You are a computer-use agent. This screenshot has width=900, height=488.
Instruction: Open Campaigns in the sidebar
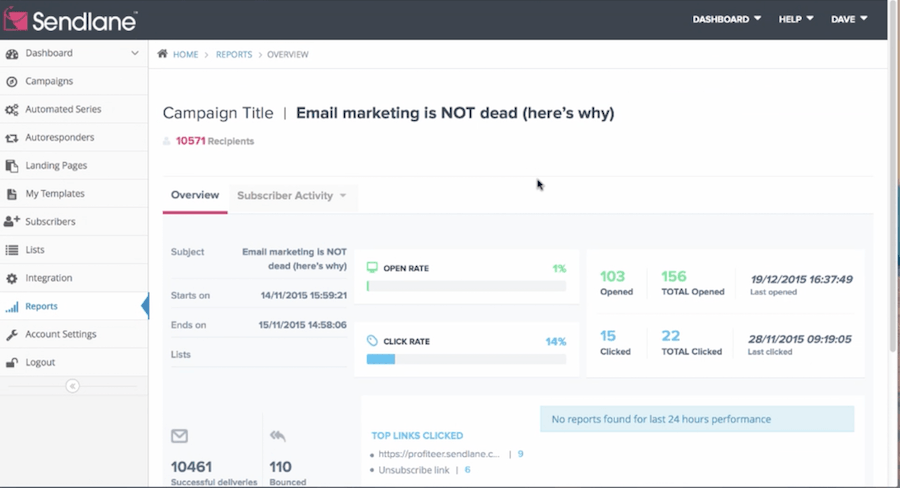[74, 81]
